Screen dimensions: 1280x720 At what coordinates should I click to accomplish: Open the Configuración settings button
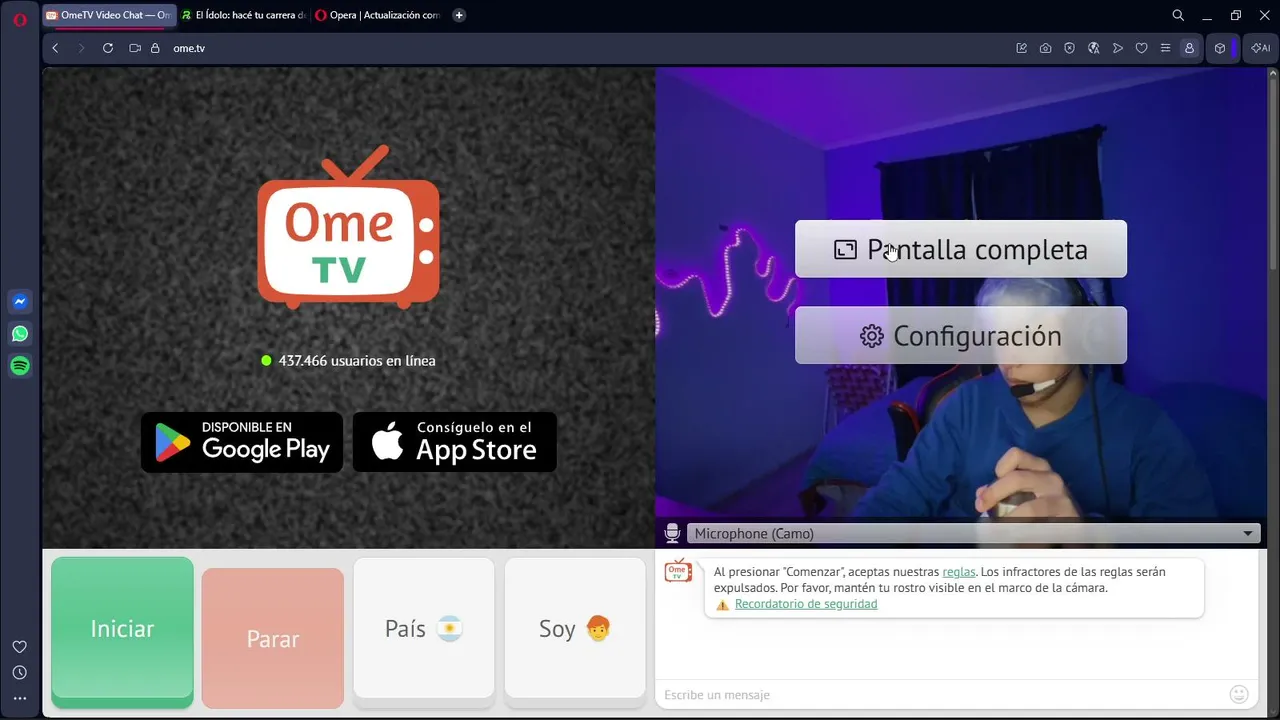(961, 335)
